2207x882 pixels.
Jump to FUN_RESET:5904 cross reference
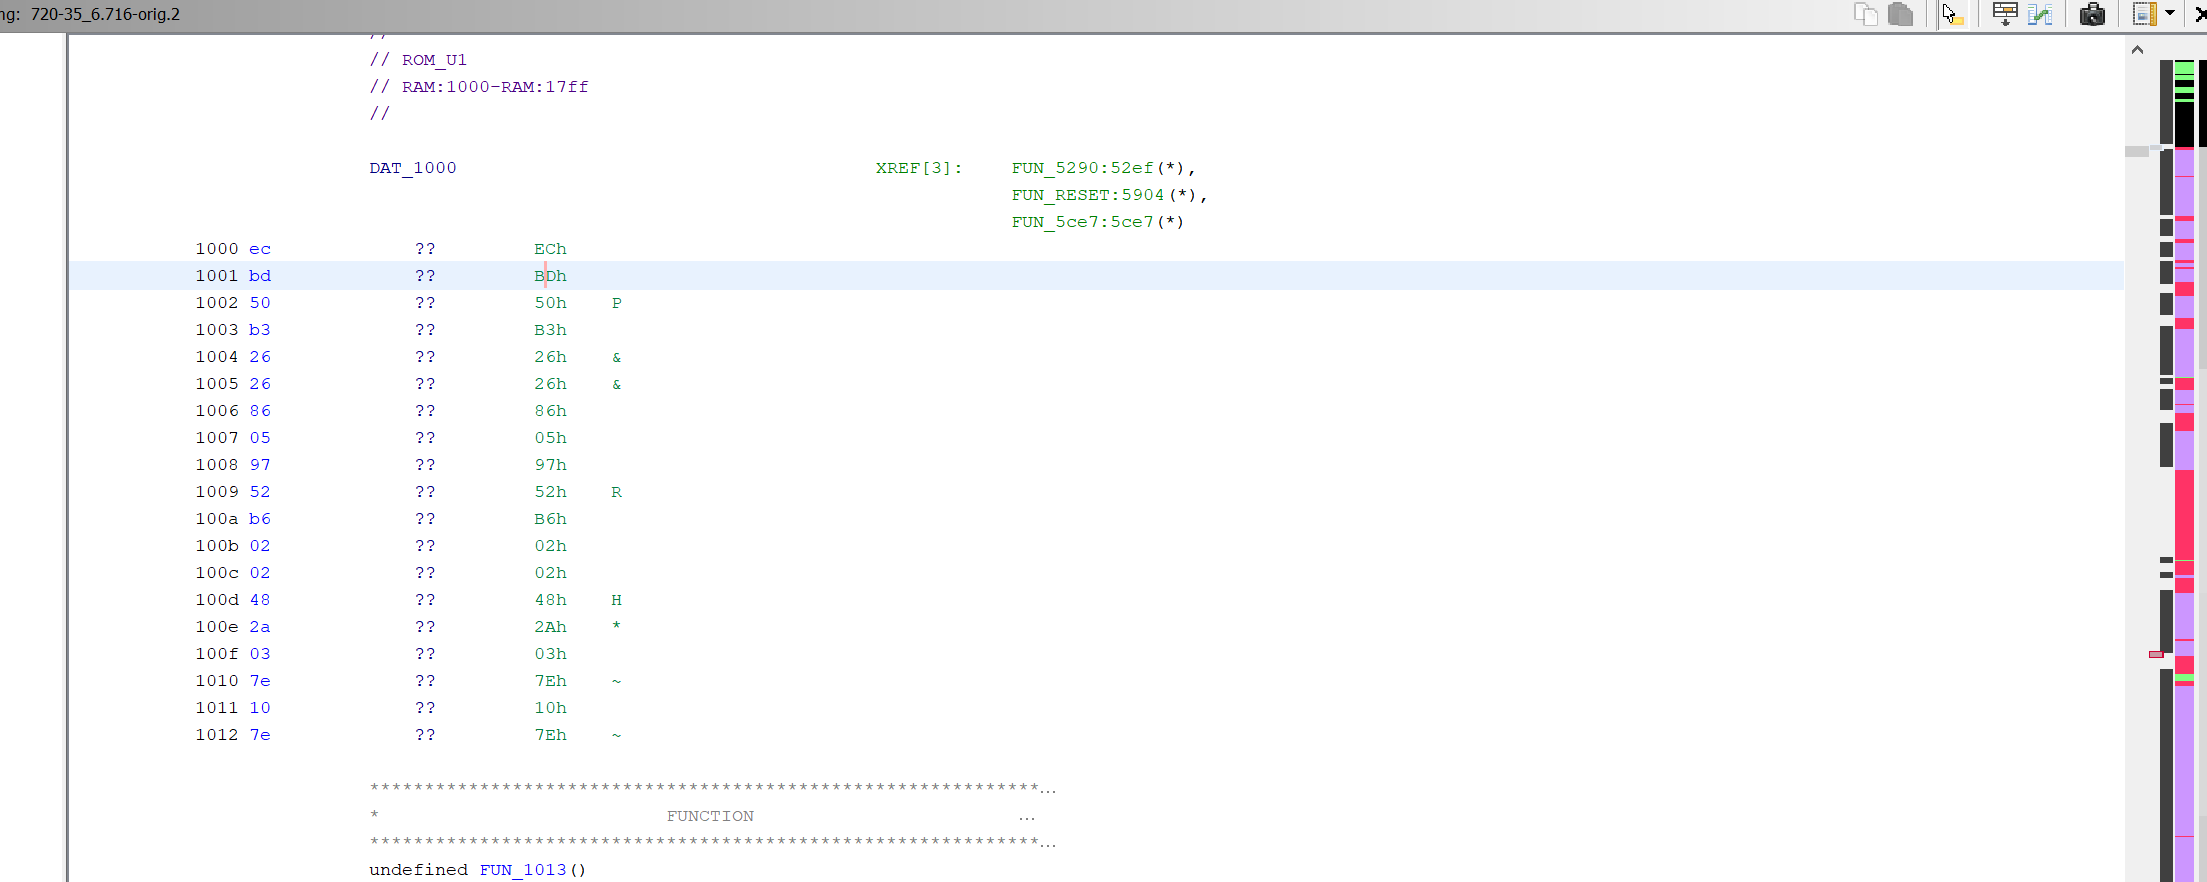[1087, 195]
